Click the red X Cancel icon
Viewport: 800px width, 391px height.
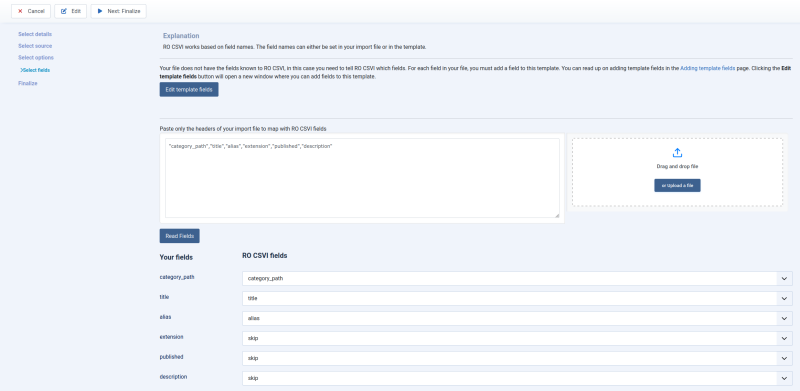(x=20, y=11)
